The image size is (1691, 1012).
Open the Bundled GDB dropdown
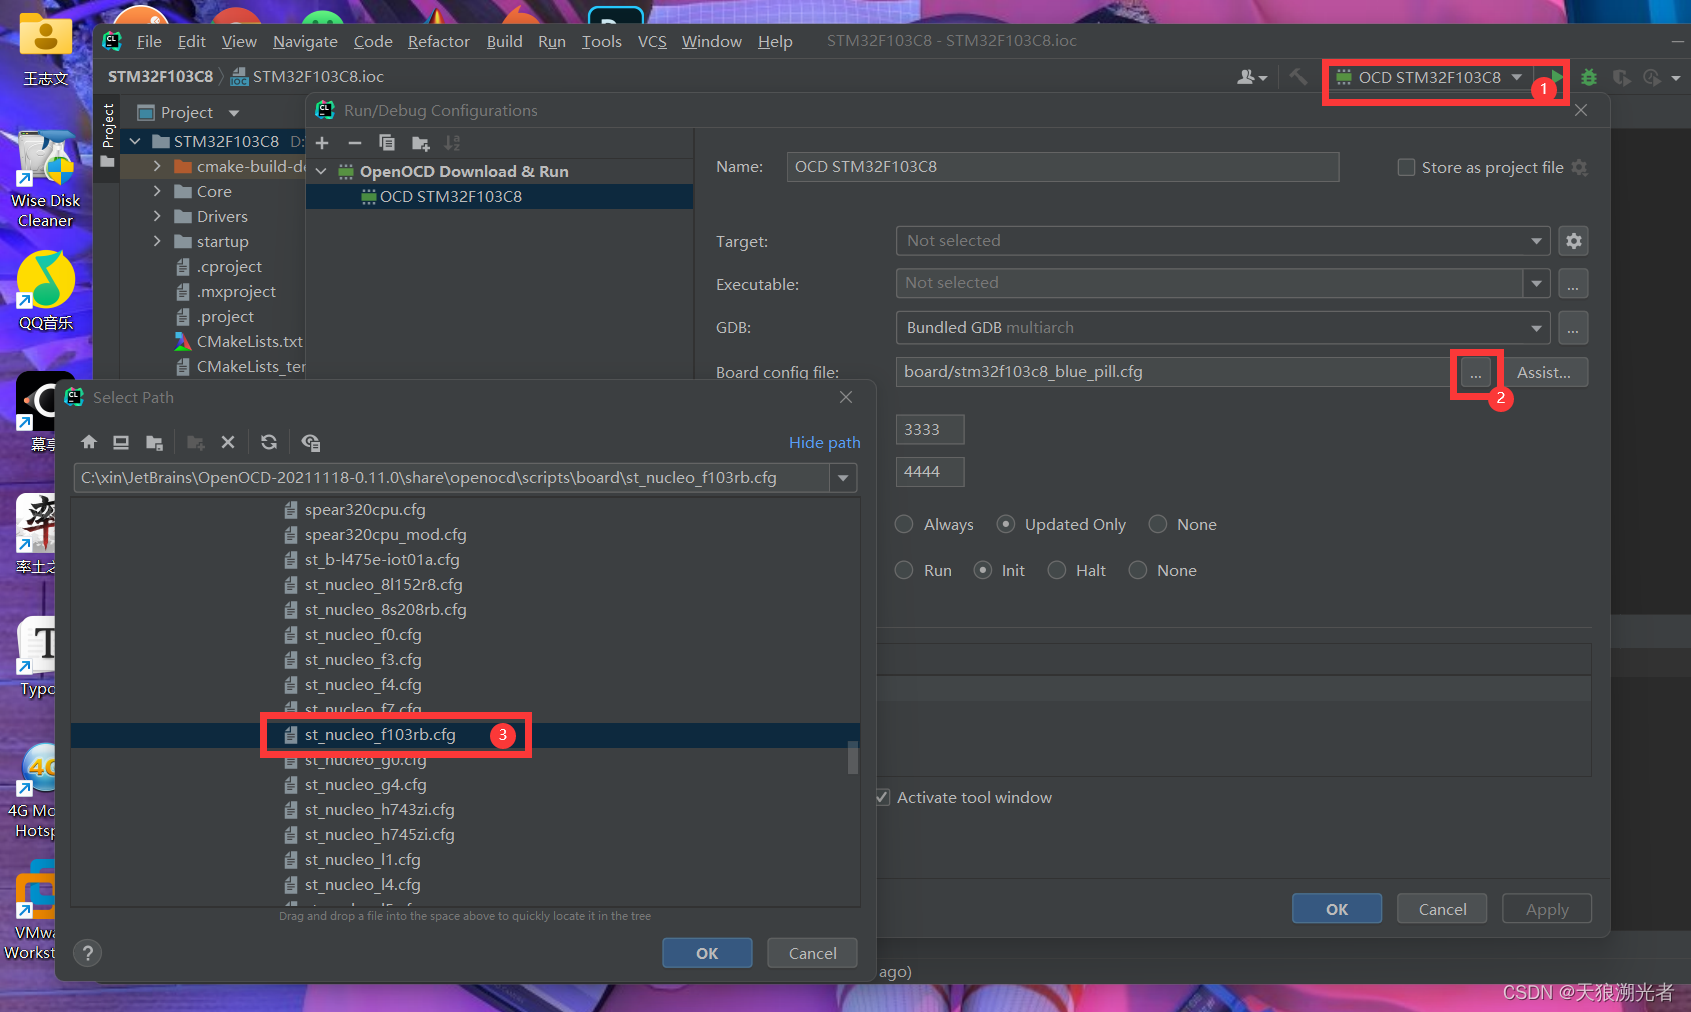click(x=1223, y=327)
